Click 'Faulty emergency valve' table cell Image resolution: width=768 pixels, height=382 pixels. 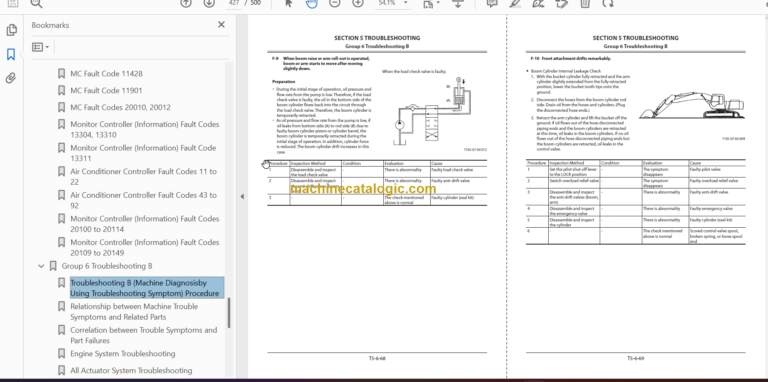pos(717,211)
